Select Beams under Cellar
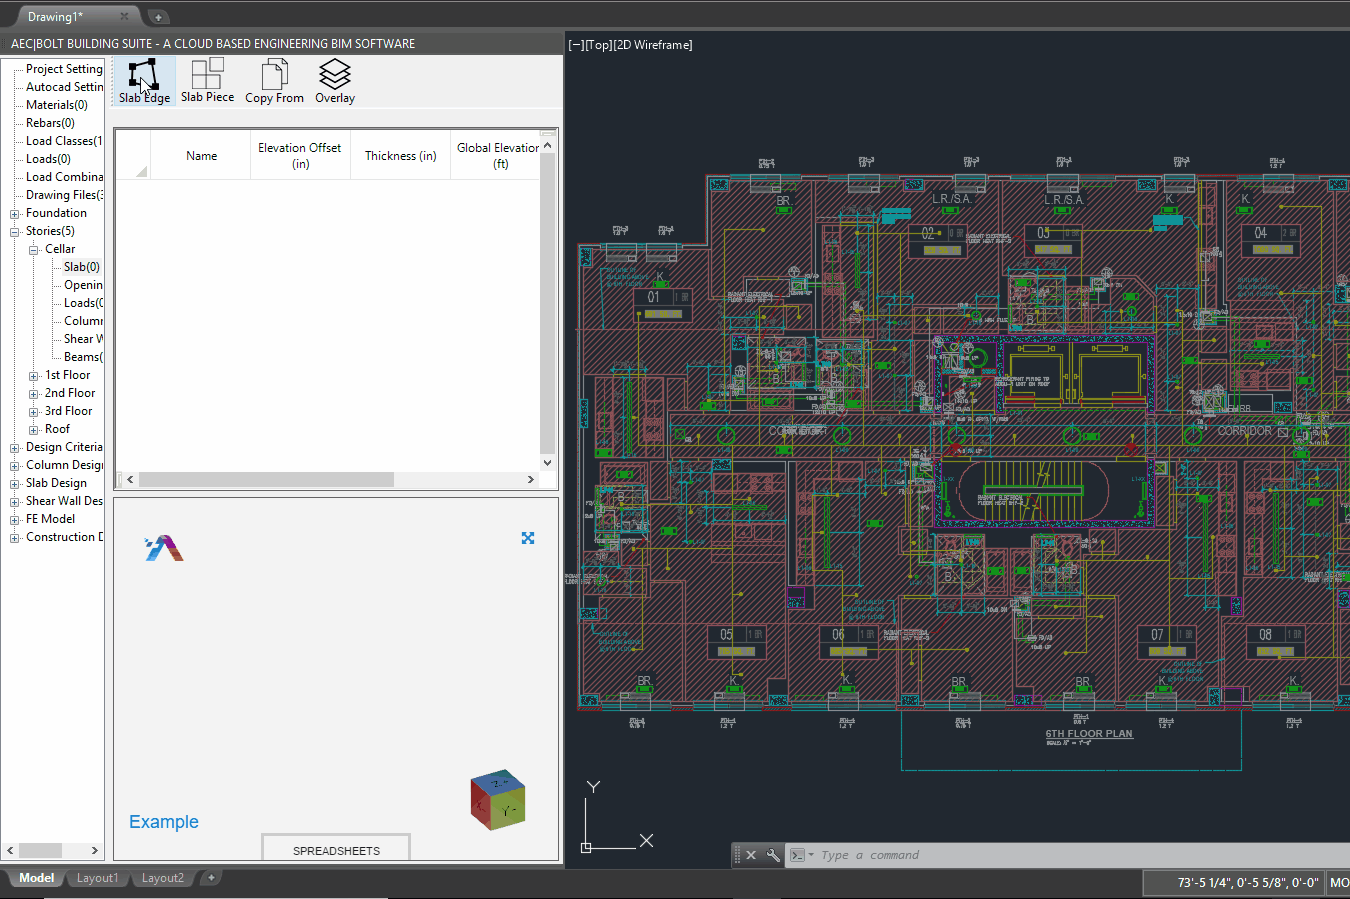The height and width of the screenshot is (899, 1350). pos(83,357)
